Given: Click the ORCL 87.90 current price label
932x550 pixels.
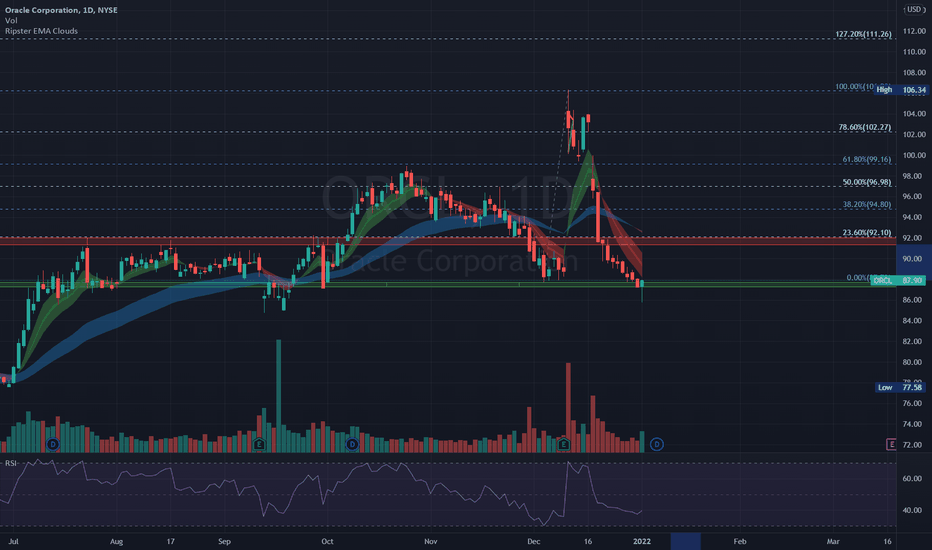Looking at the screenshot, I should 898,280.
